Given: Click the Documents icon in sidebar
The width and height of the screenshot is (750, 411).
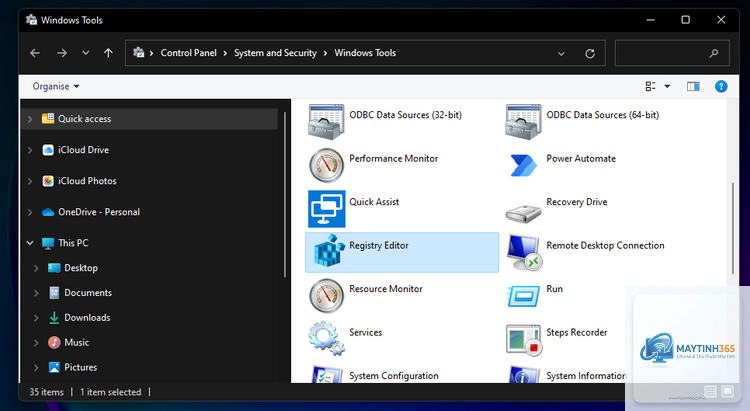Looking at the screenshot, I should tap(54, 293).
